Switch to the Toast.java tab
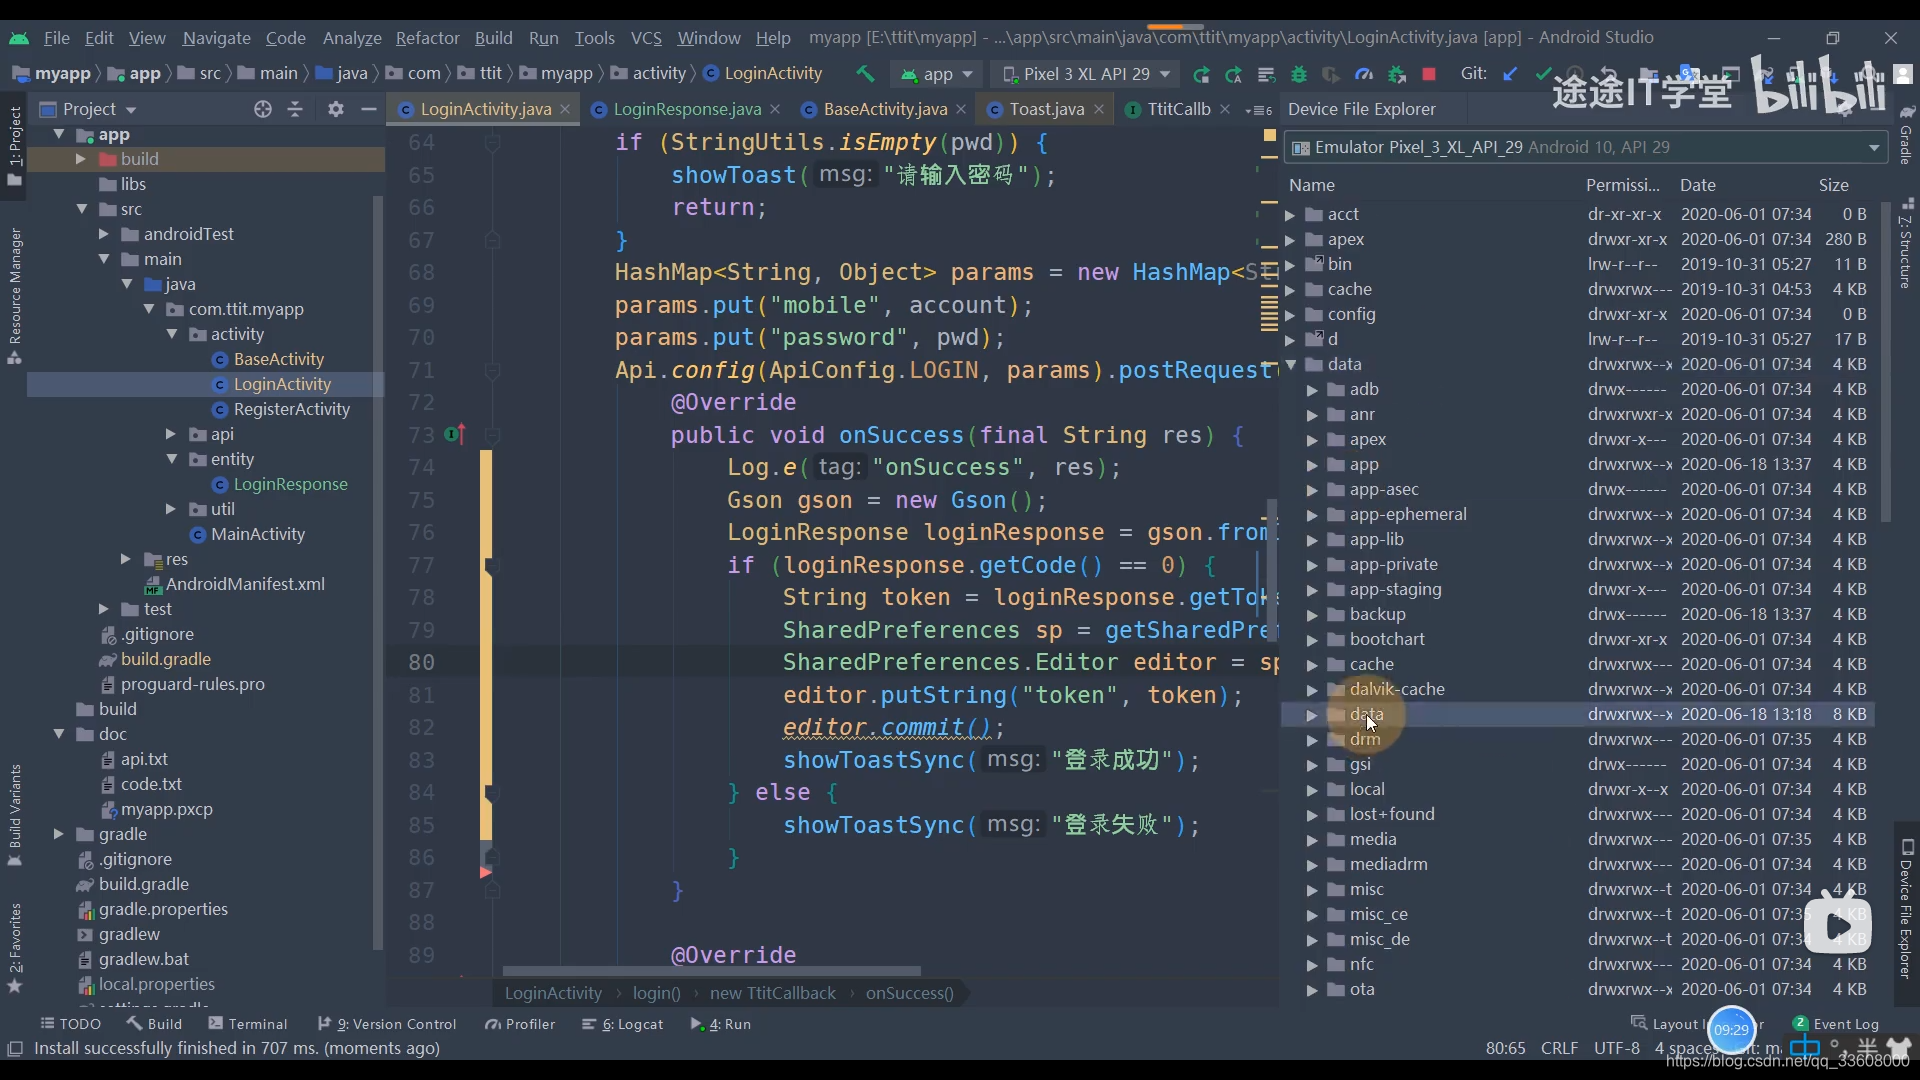The width and height of the screenshot is (1920, 1080). 1046,109
